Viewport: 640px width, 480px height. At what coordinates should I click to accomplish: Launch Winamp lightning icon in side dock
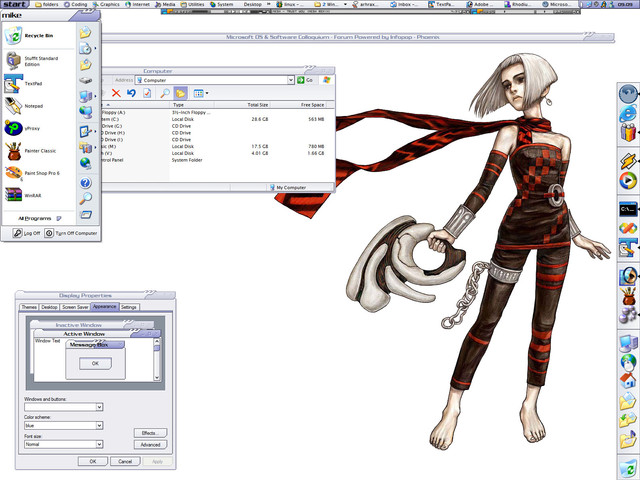(628, 161)
